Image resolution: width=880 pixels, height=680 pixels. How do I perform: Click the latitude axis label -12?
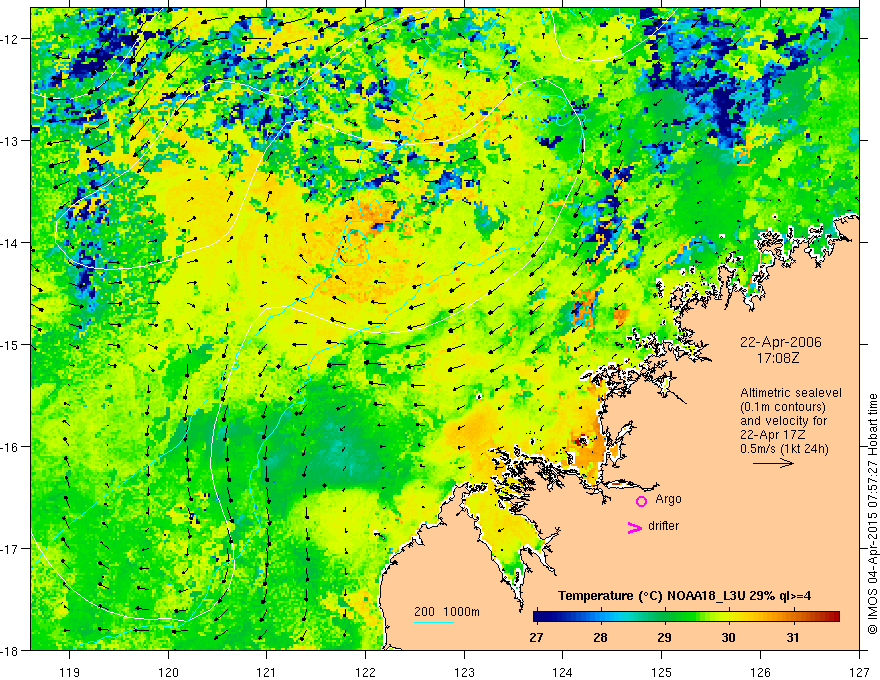click(11, 39)
